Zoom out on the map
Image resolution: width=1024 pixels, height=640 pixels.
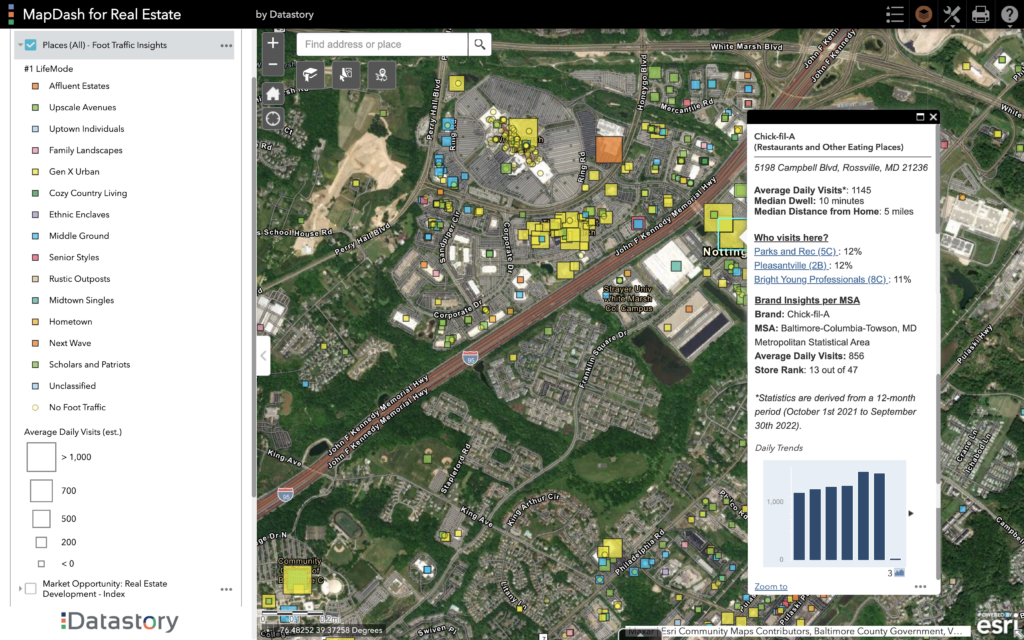[x=273, y=65]
